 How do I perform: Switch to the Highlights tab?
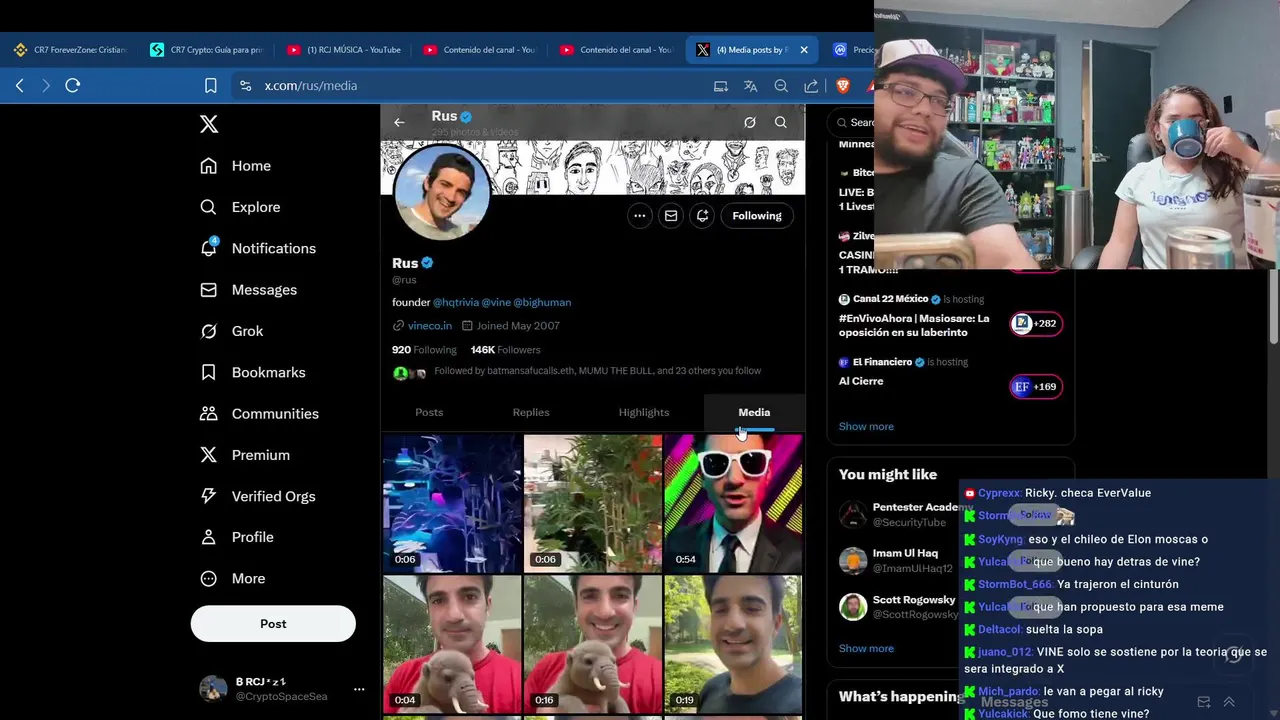point(644,412)
